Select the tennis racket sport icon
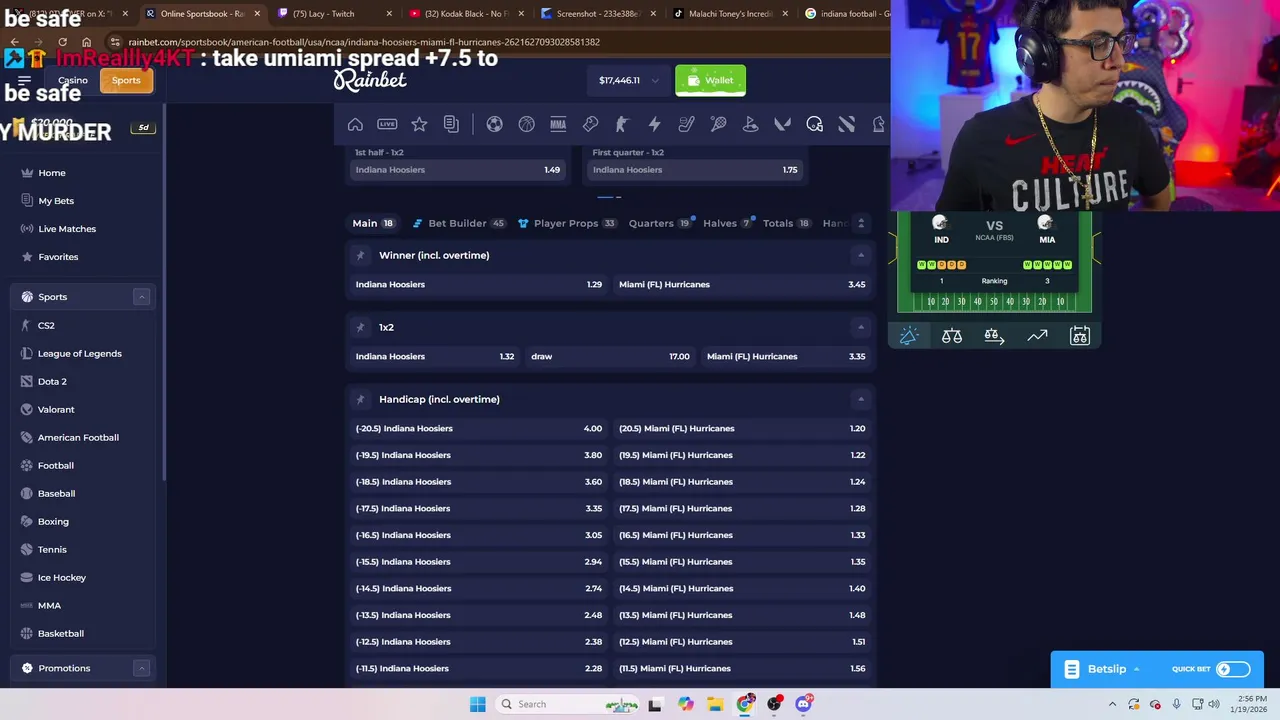The image size is (1280, 720). [718, 124]
